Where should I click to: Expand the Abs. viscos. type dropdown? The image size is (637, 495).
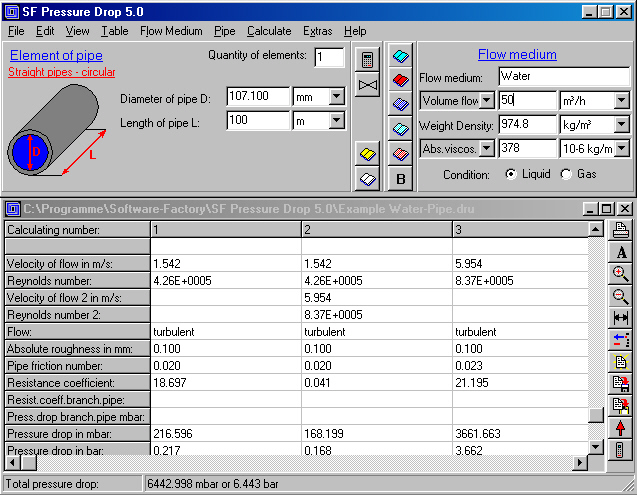(x=486, y=148)
